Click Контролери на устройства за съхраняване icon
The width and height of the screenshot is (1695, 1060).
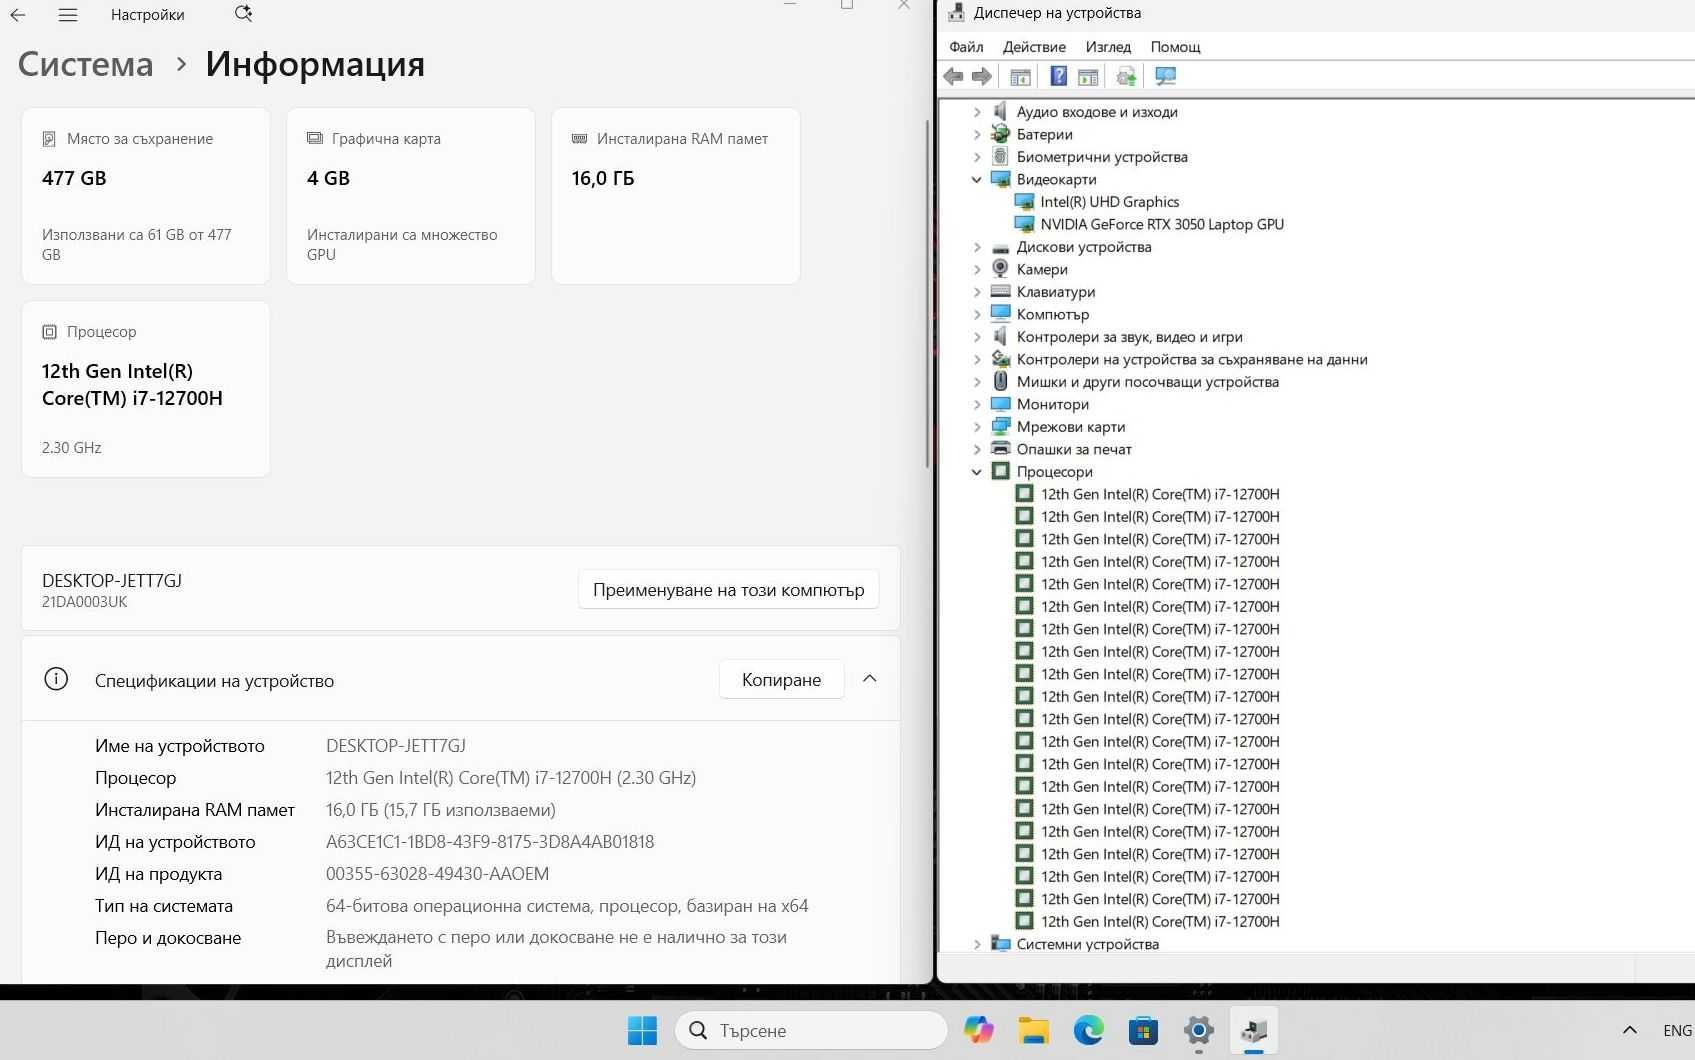[x=1000, y=359]
